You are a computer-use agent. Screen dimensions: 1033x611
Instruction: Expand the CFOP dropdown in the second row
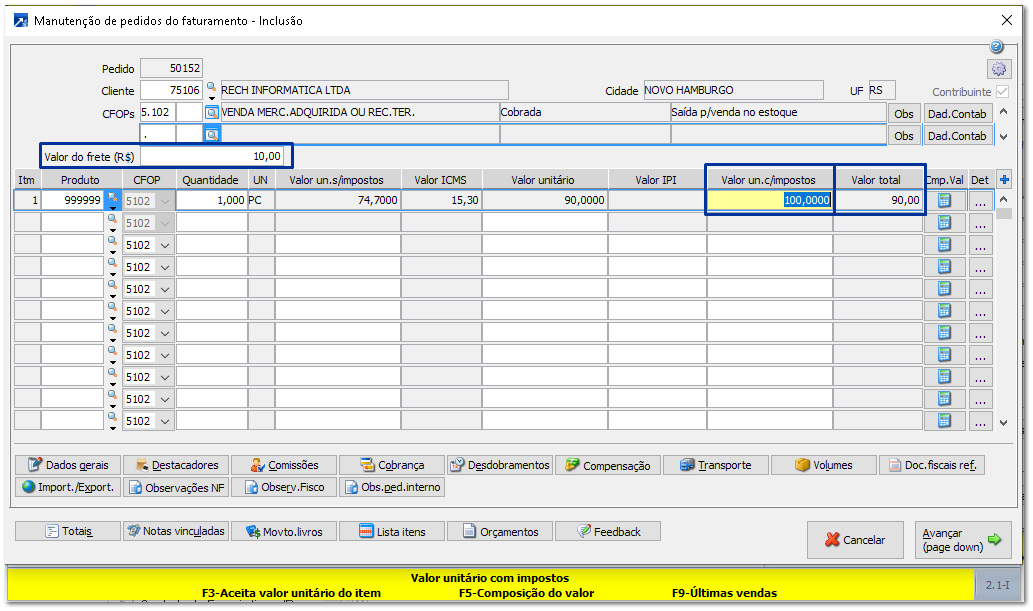pos(164,223)
